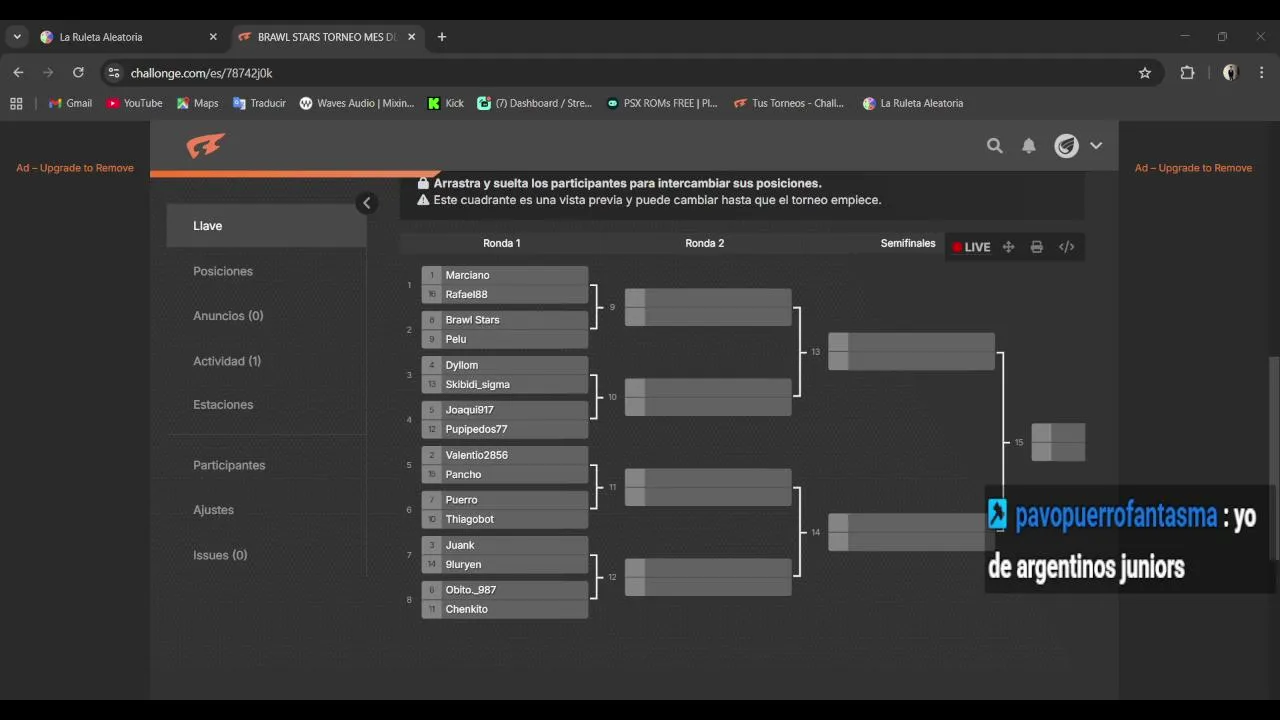The height and width of the screenshot is (720, 1280).
Task: Click the Challonge logo icon
Action: 206,146
